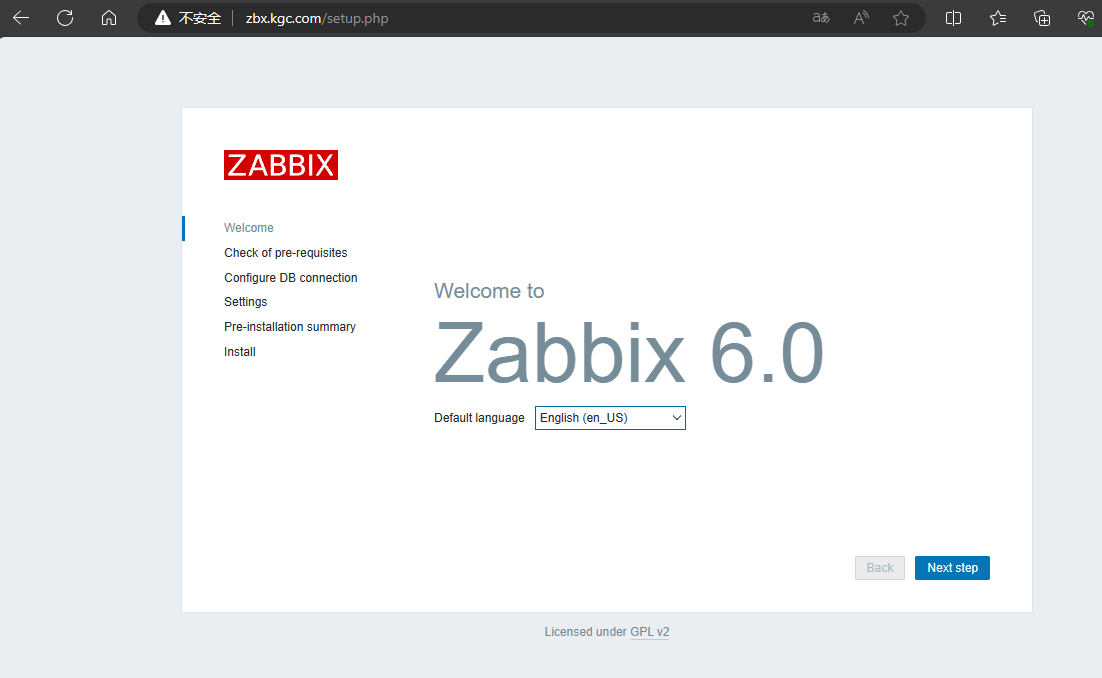Click the Welcome to heading text
Viewport: 1102px width, 678px height.
coord(489,291)
